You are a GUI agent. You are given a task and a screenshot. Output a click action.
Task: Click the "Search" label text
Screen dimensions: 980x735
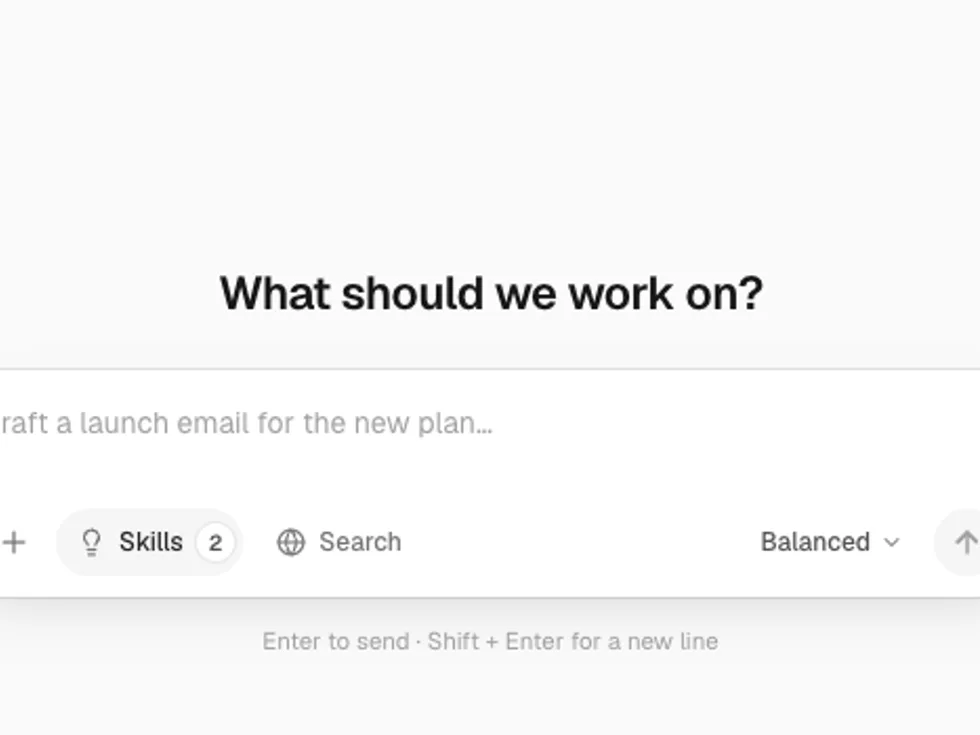click(360, 542)
